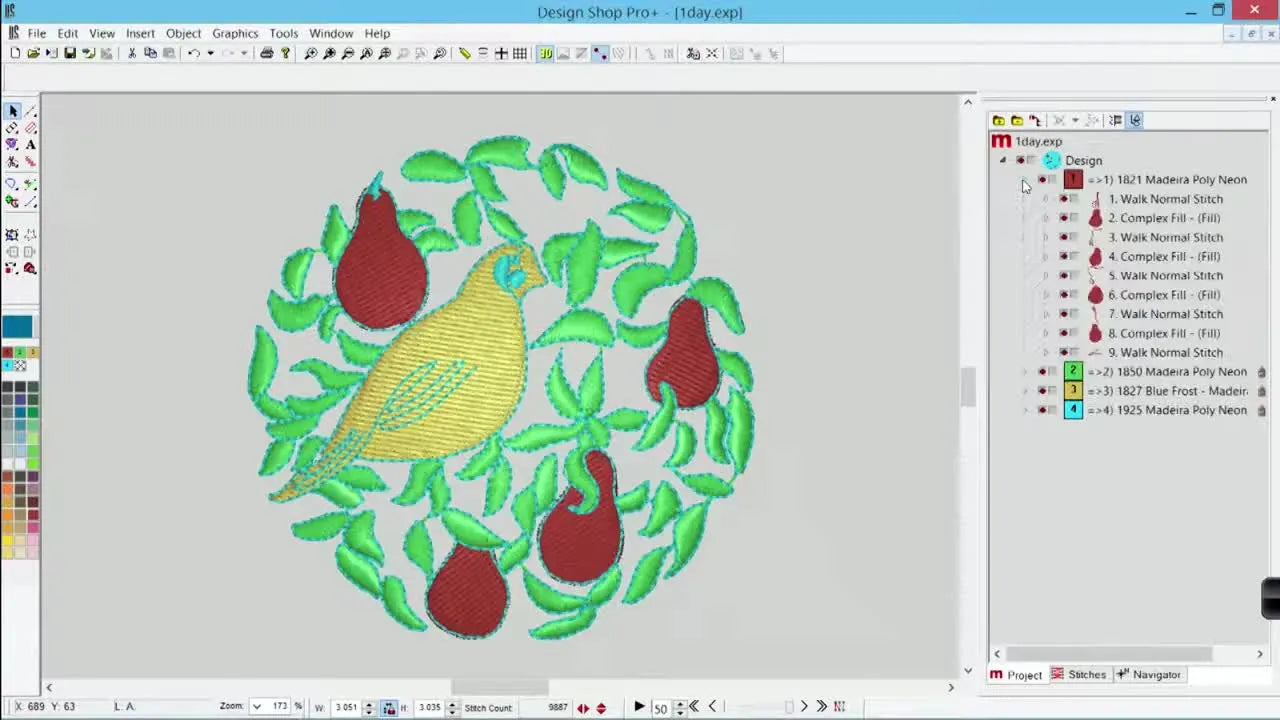
Task: Expand the 1. Walk Normal Stitch item
Action: (x=1045, y=198)
